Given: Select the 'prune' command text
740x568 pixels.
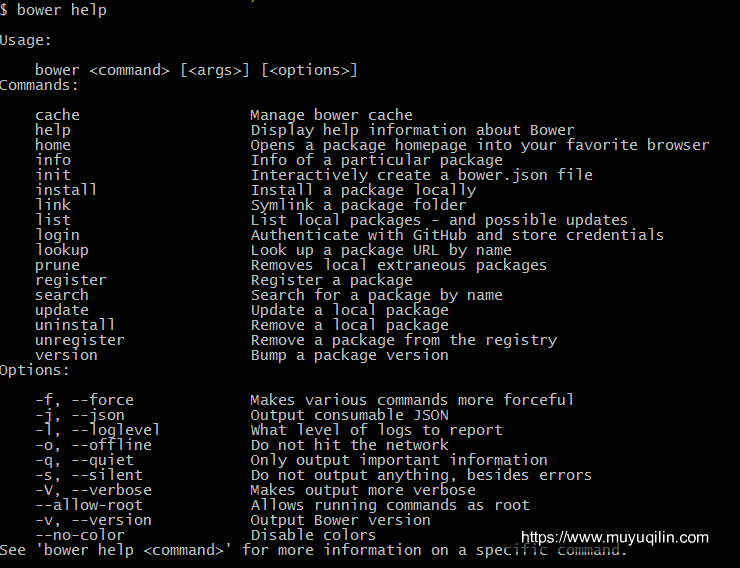Looking at the screenshot, I should tap(58, 266).
